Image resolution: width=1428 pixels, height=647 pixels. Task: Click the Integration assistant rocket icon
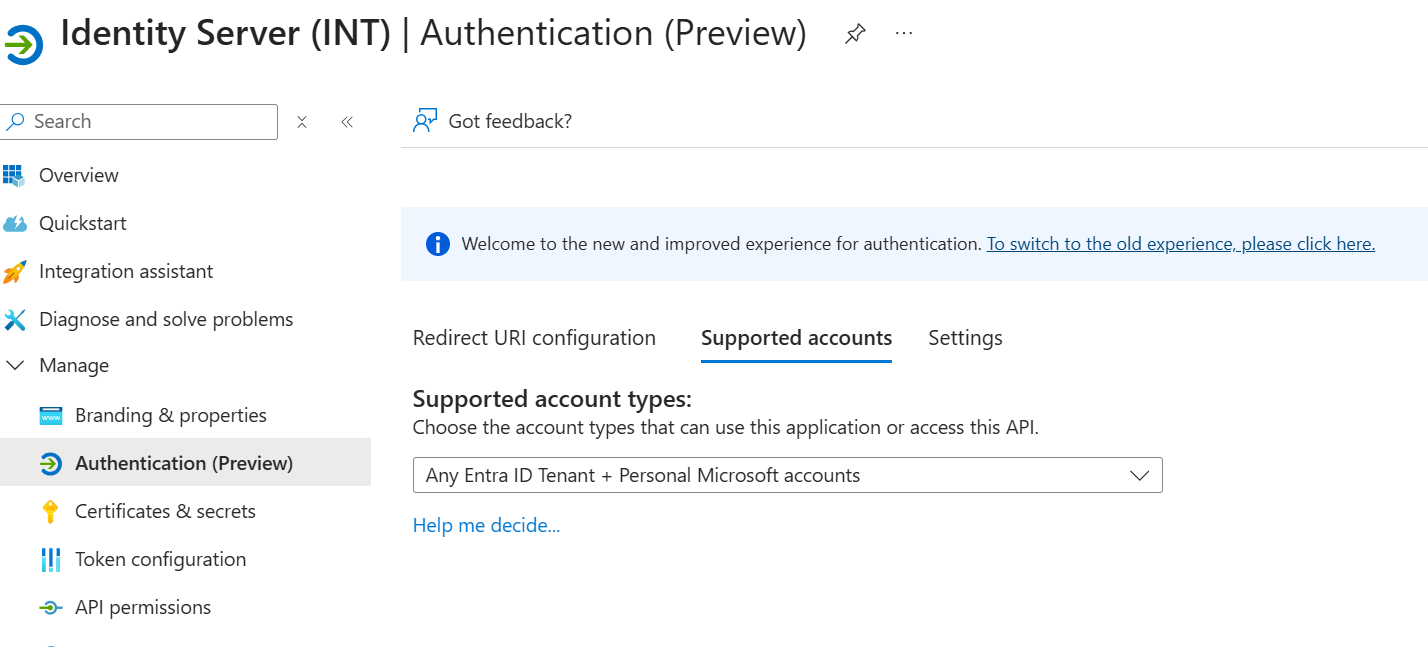14,272
